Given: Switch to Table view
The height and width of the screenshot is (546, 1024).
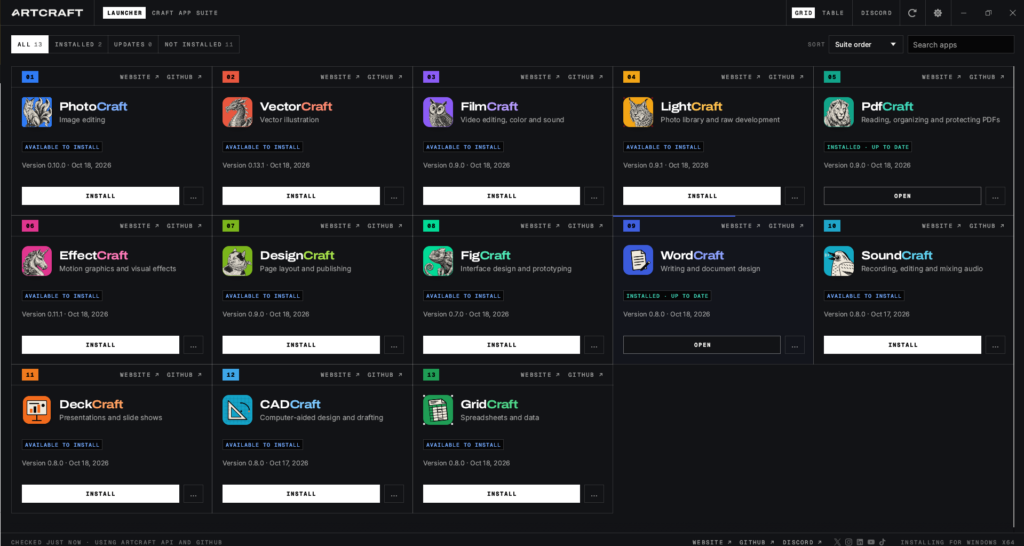Looking at the screenshot, I should point(833,12).
